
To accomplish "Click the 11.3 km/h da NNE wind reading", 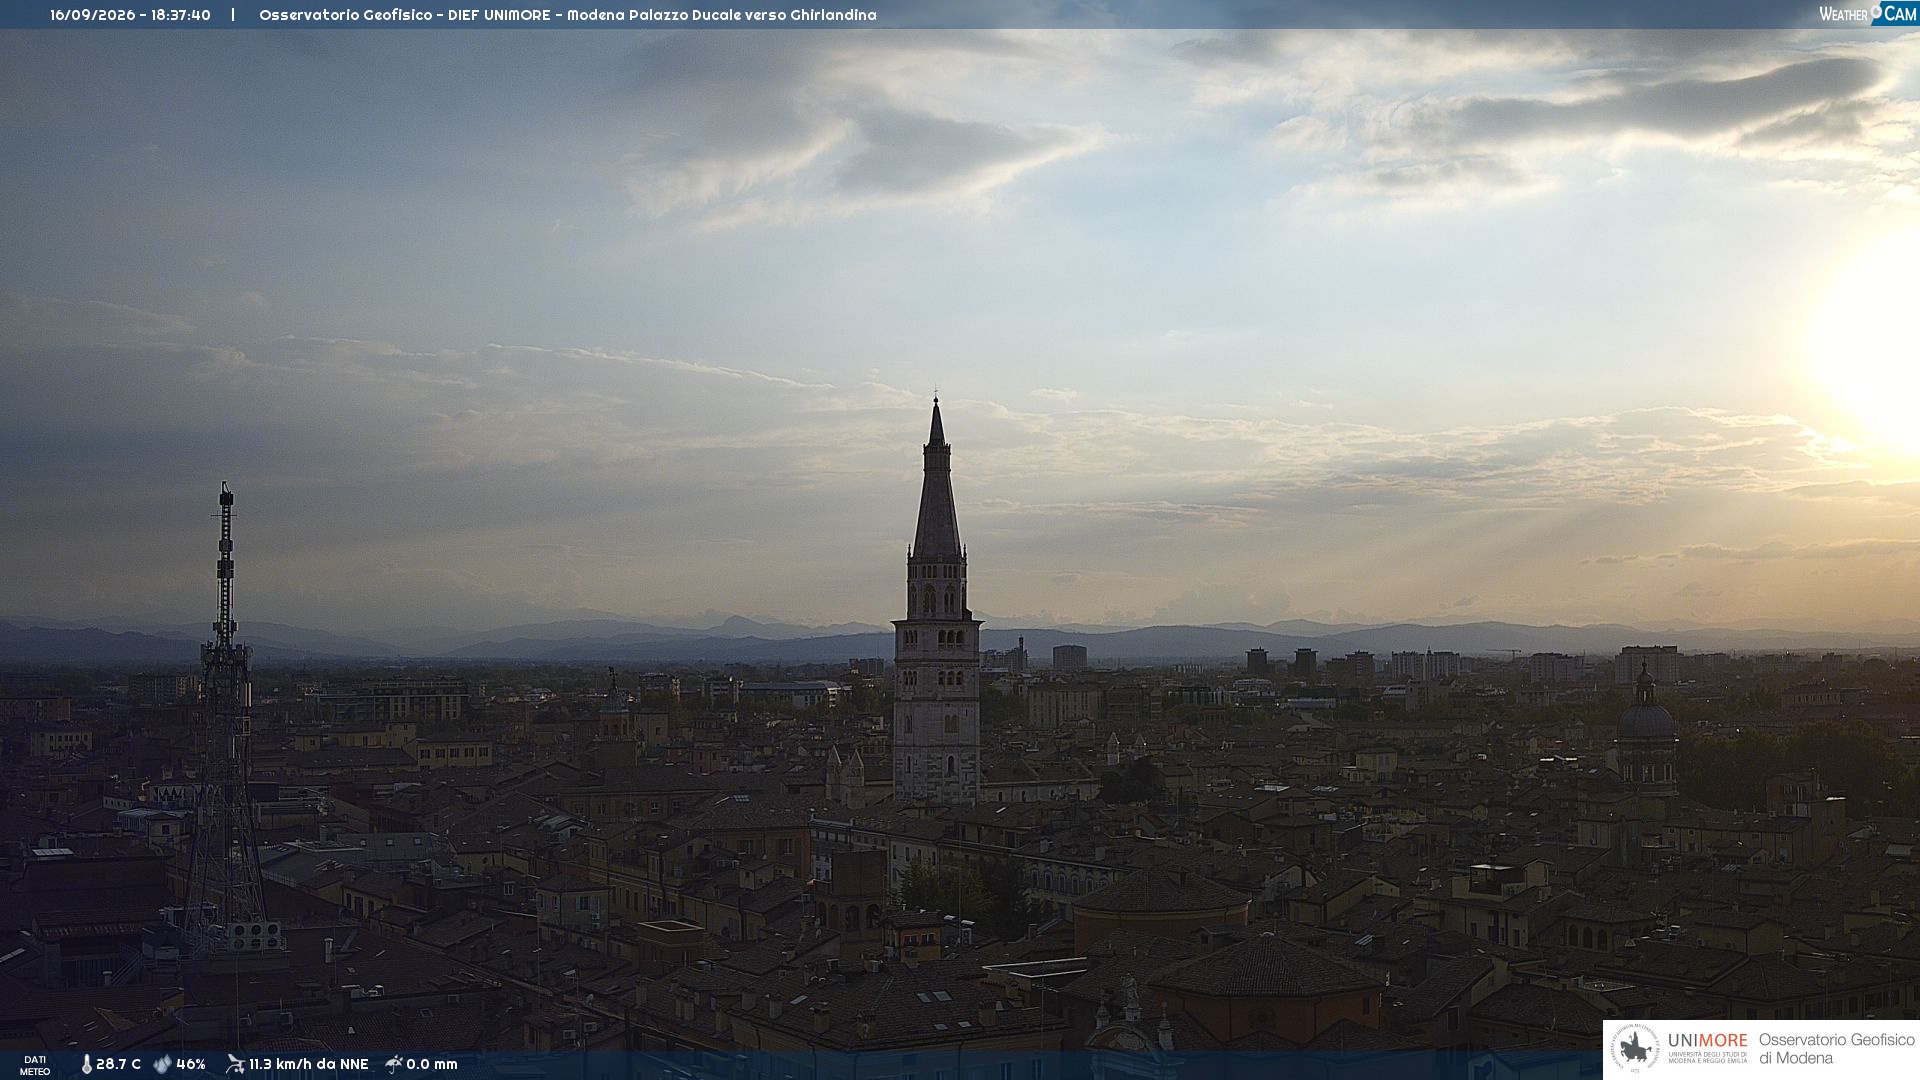I will [x=308, y=1064].
